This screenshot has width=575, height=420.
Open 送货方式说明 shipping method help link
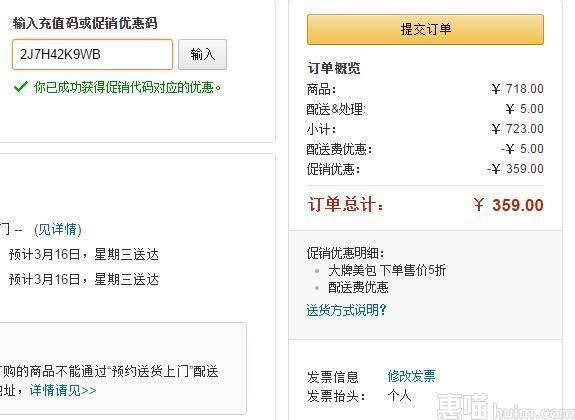point(346,310)
